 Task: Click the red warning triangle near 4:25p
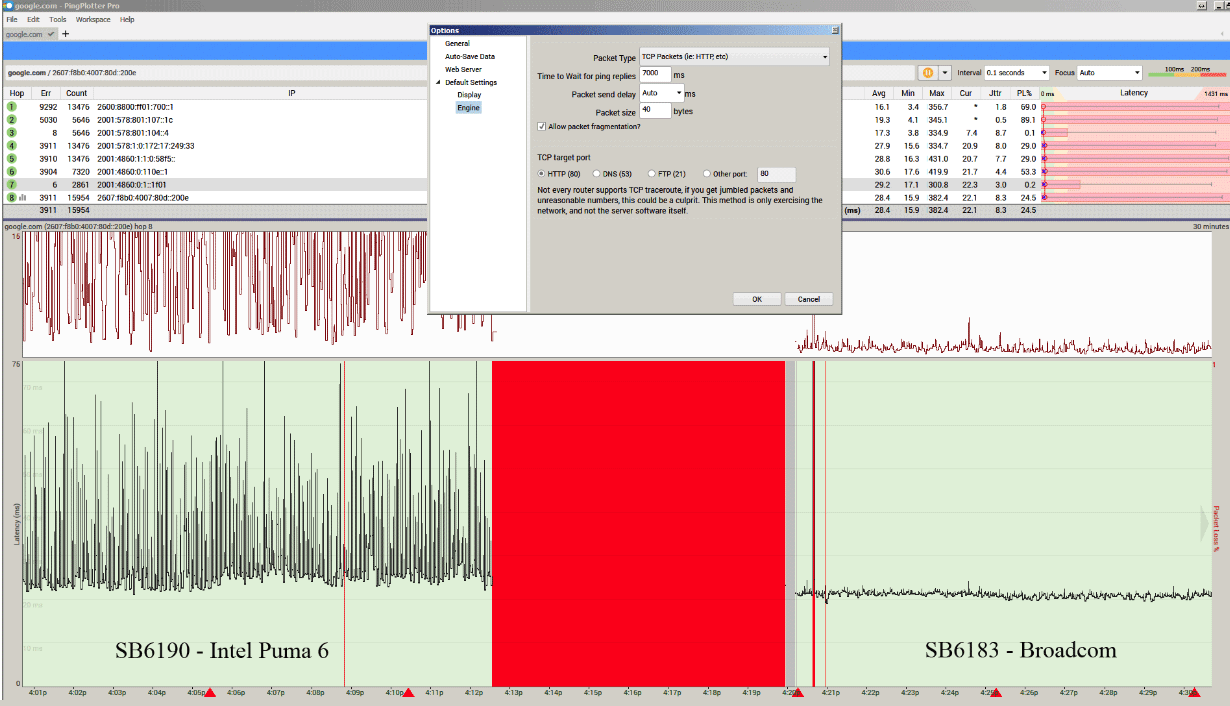(996, 692)
